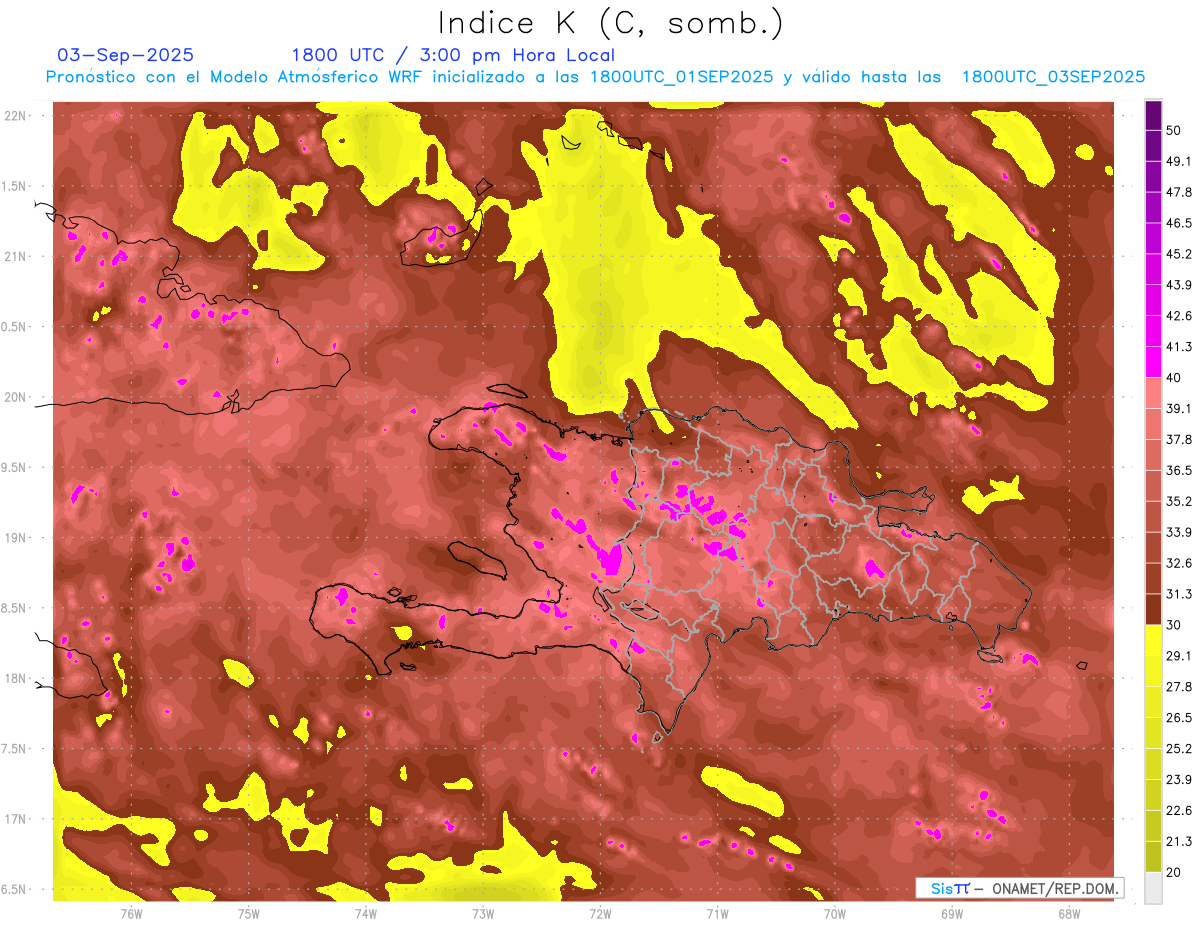The width and height of the screenshot is (1200, 927).
Task: Click the legend value '37.8'
Action: click(1179, 439)
